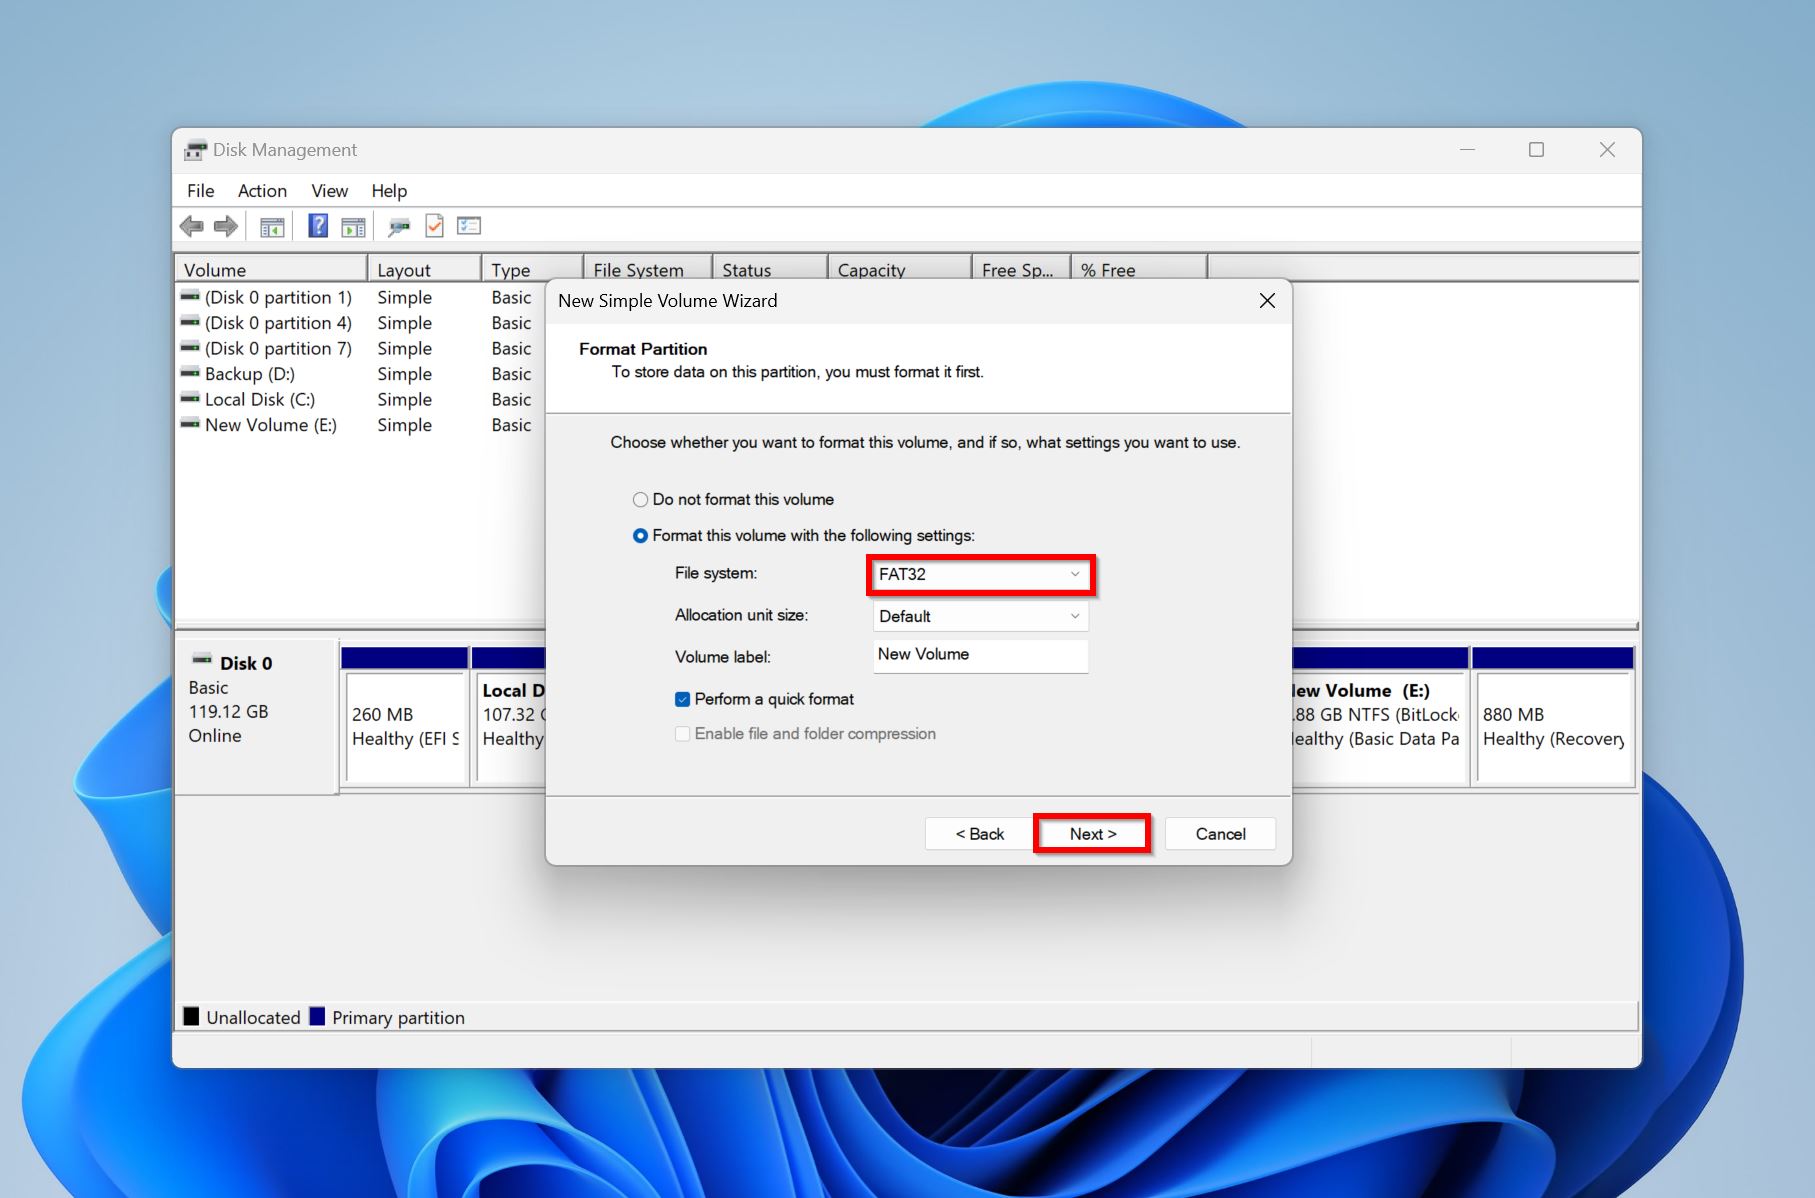
Task: Click the Back arrow toolbar icon
Action: click(x=191, y=227)
